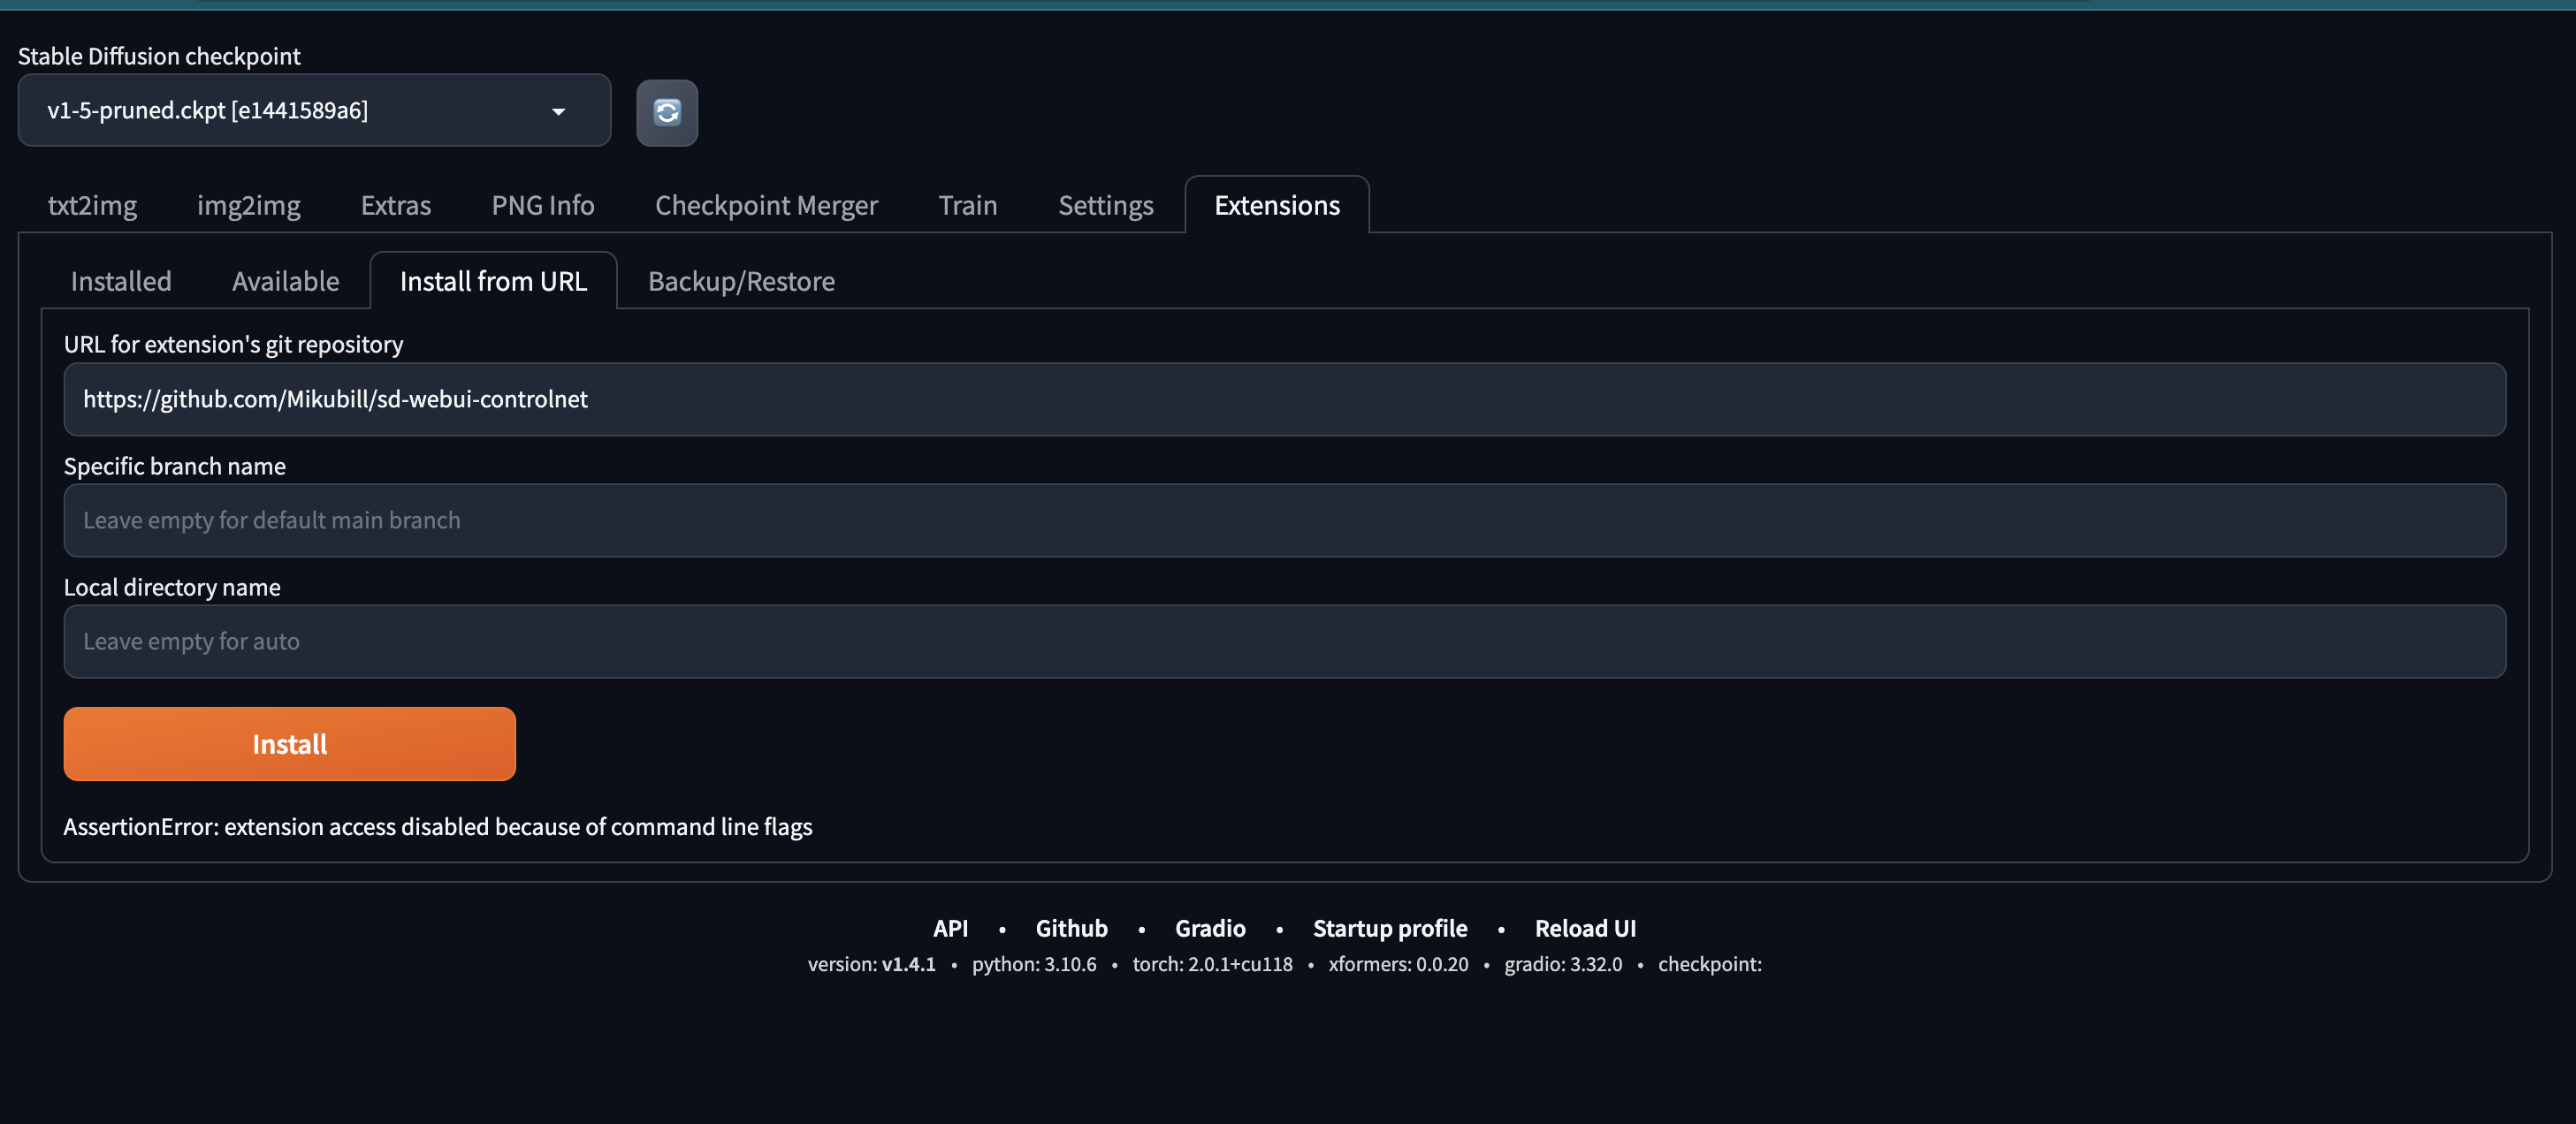This screenshot has width=2576, height=1124.
Task: Click the Stable Diffusion checkpoint label
Action: click(159, 56)
